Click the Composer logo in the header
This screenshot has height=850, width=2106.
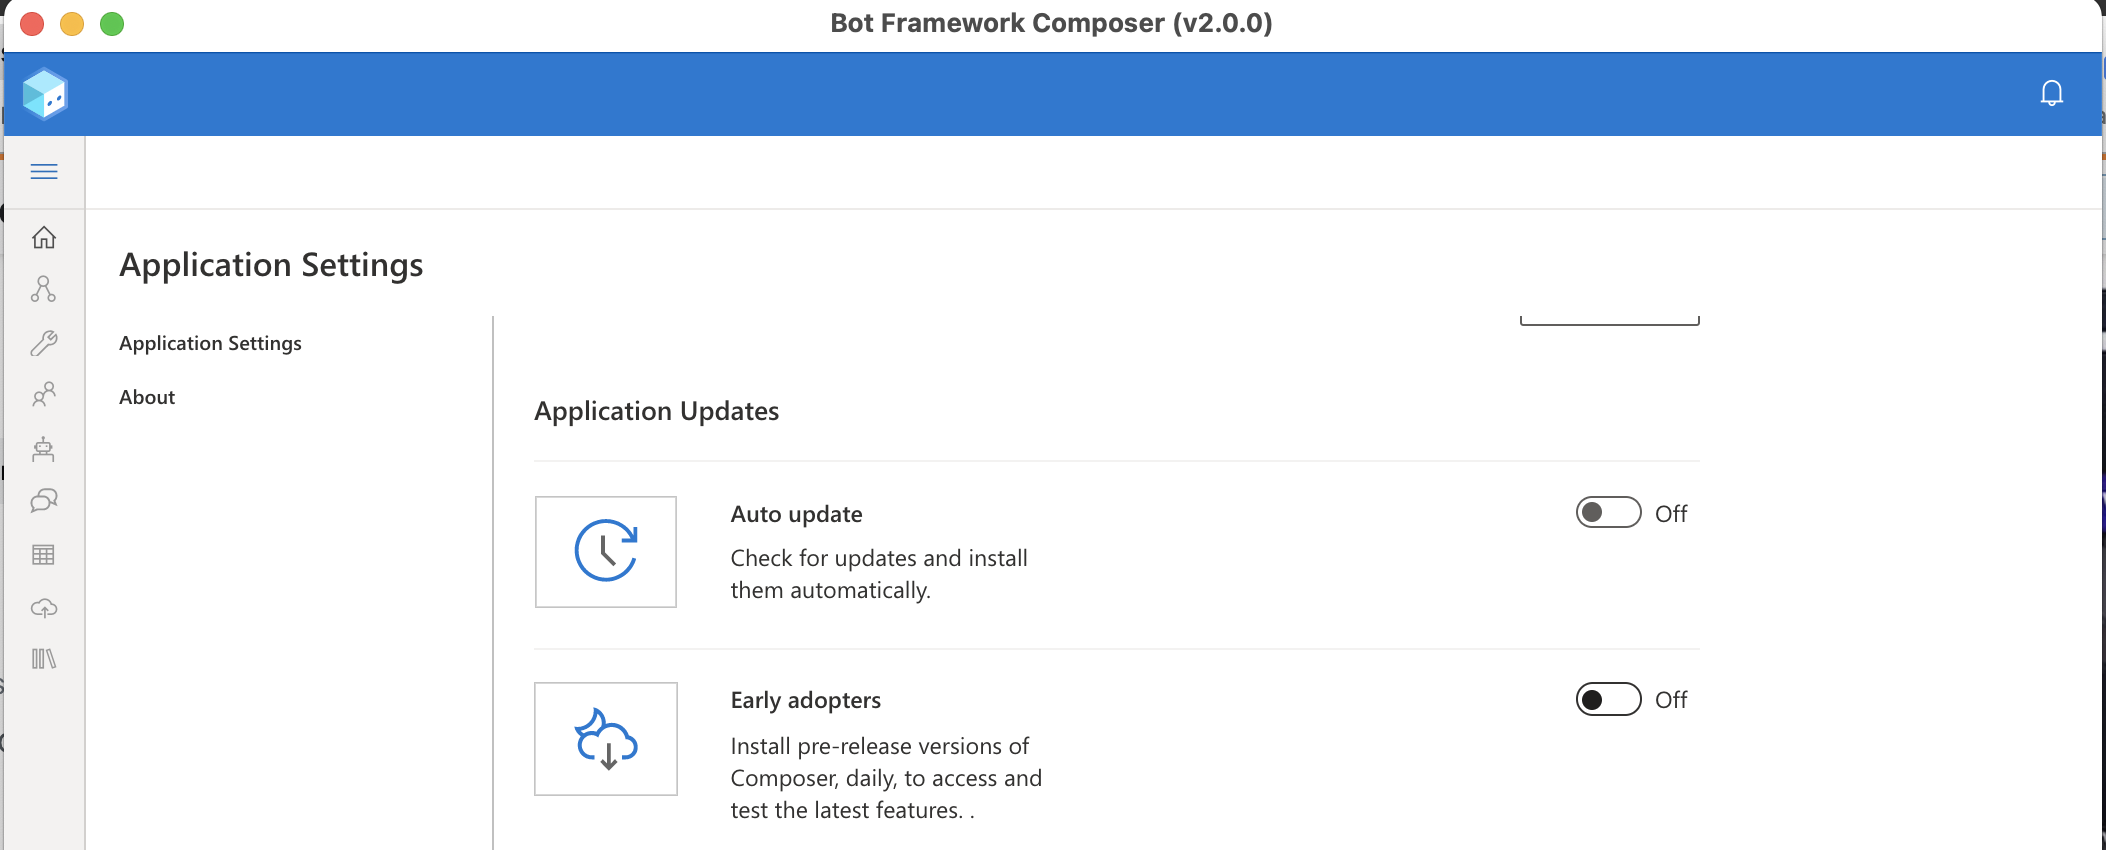[x=44, y=93]
